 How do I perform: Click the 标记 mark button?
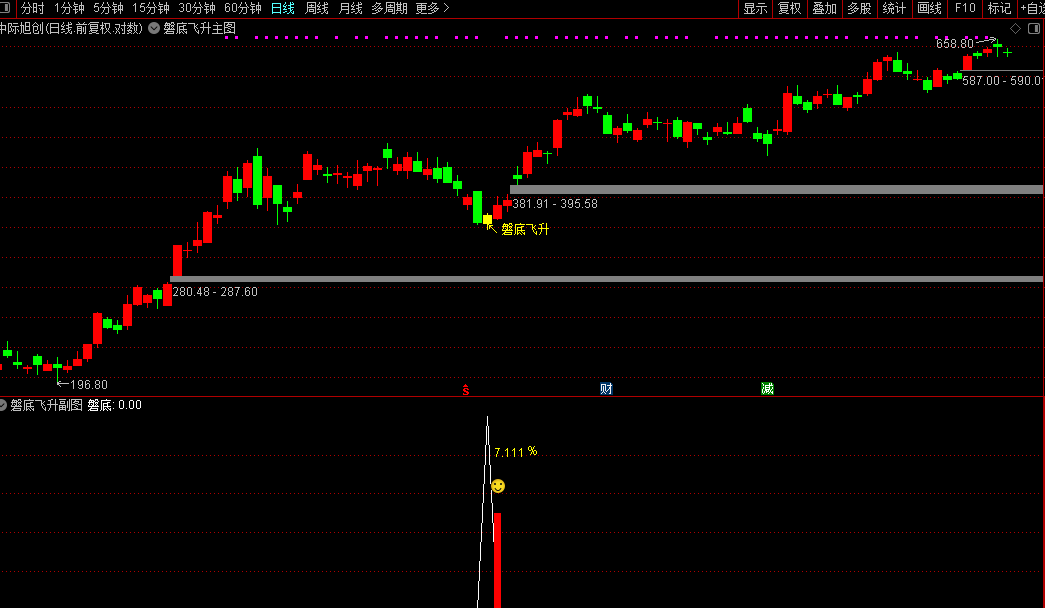tap(1000, 8)
